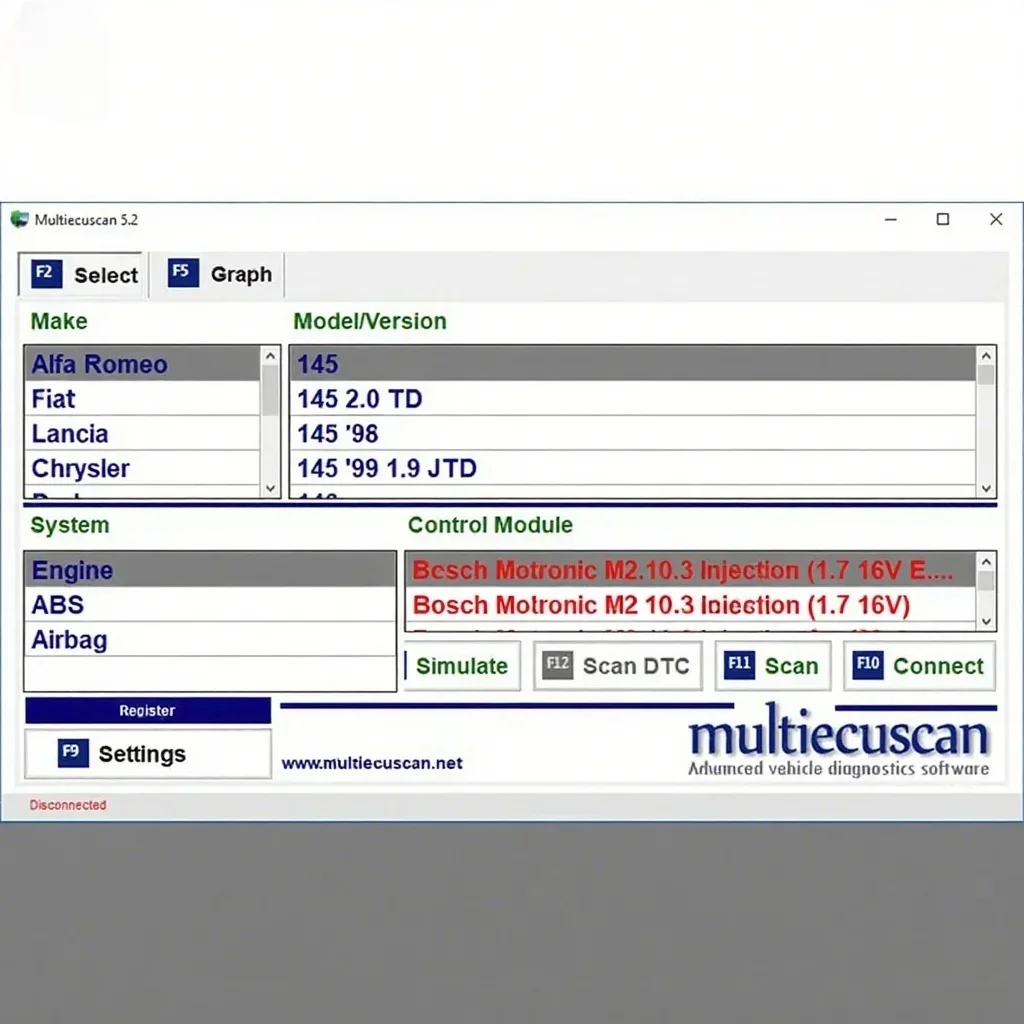The height and width of the screenshot is (1024, 1024).
Task: Click the Register button
Action: tap(148, 710)
